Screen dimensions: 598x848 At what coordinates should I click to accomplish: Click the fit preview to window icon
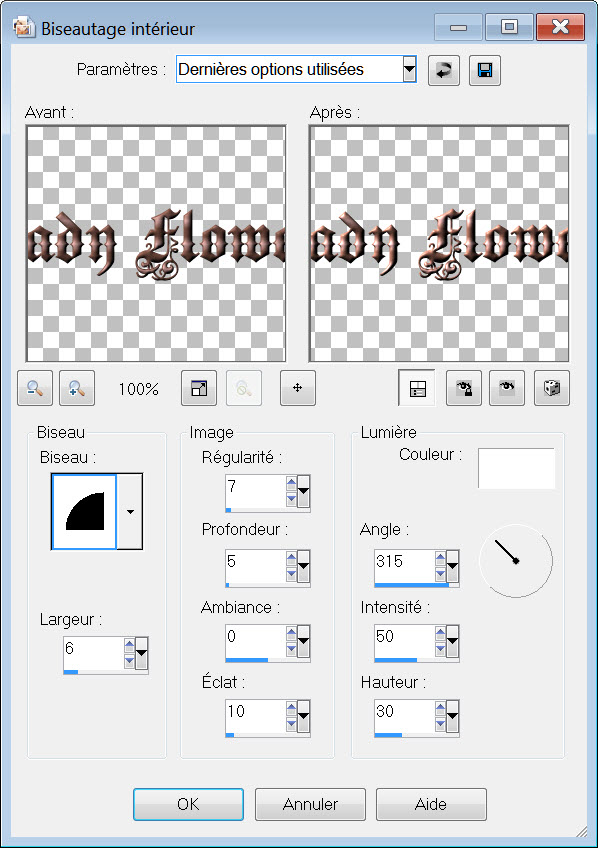[199, 388]
